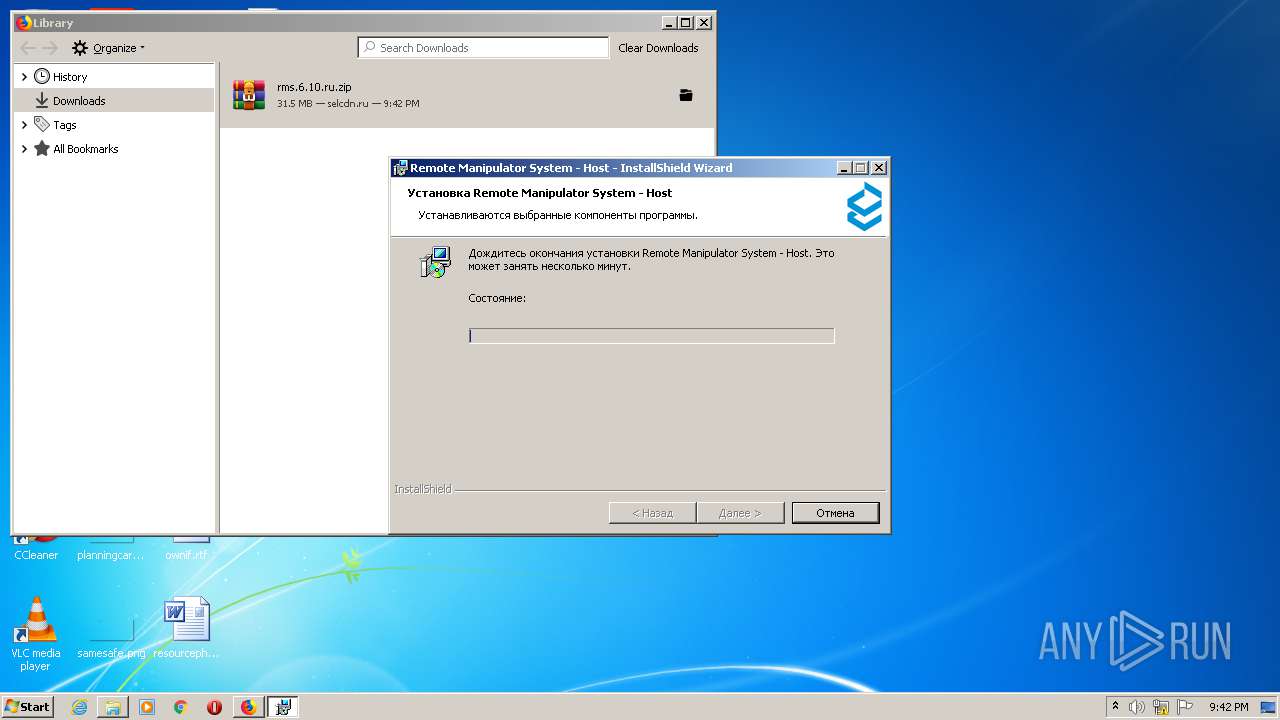Open the ownif.rtf desktop file
1280x720 pixels.
coord(187,548)
